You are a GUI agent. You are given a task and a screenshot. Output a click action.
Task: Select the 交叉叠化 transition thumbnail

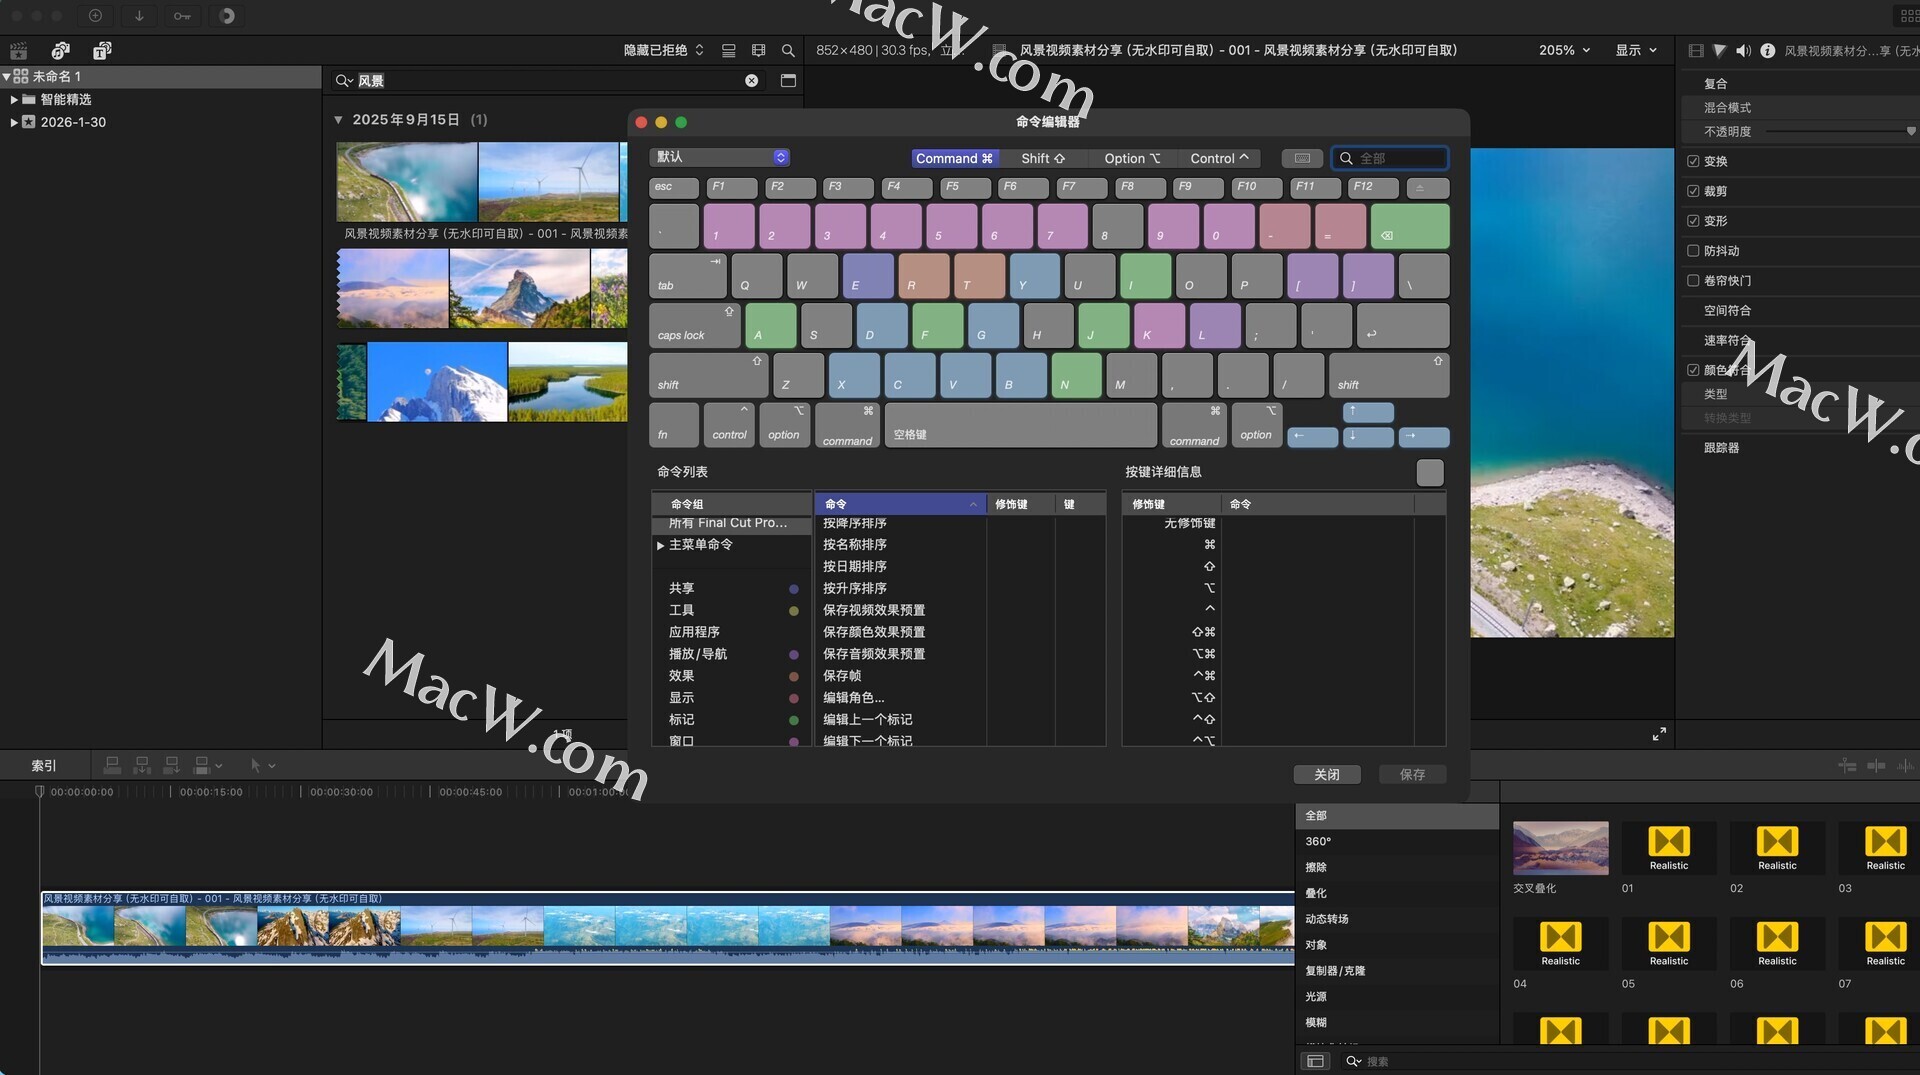coord(1560,848)
